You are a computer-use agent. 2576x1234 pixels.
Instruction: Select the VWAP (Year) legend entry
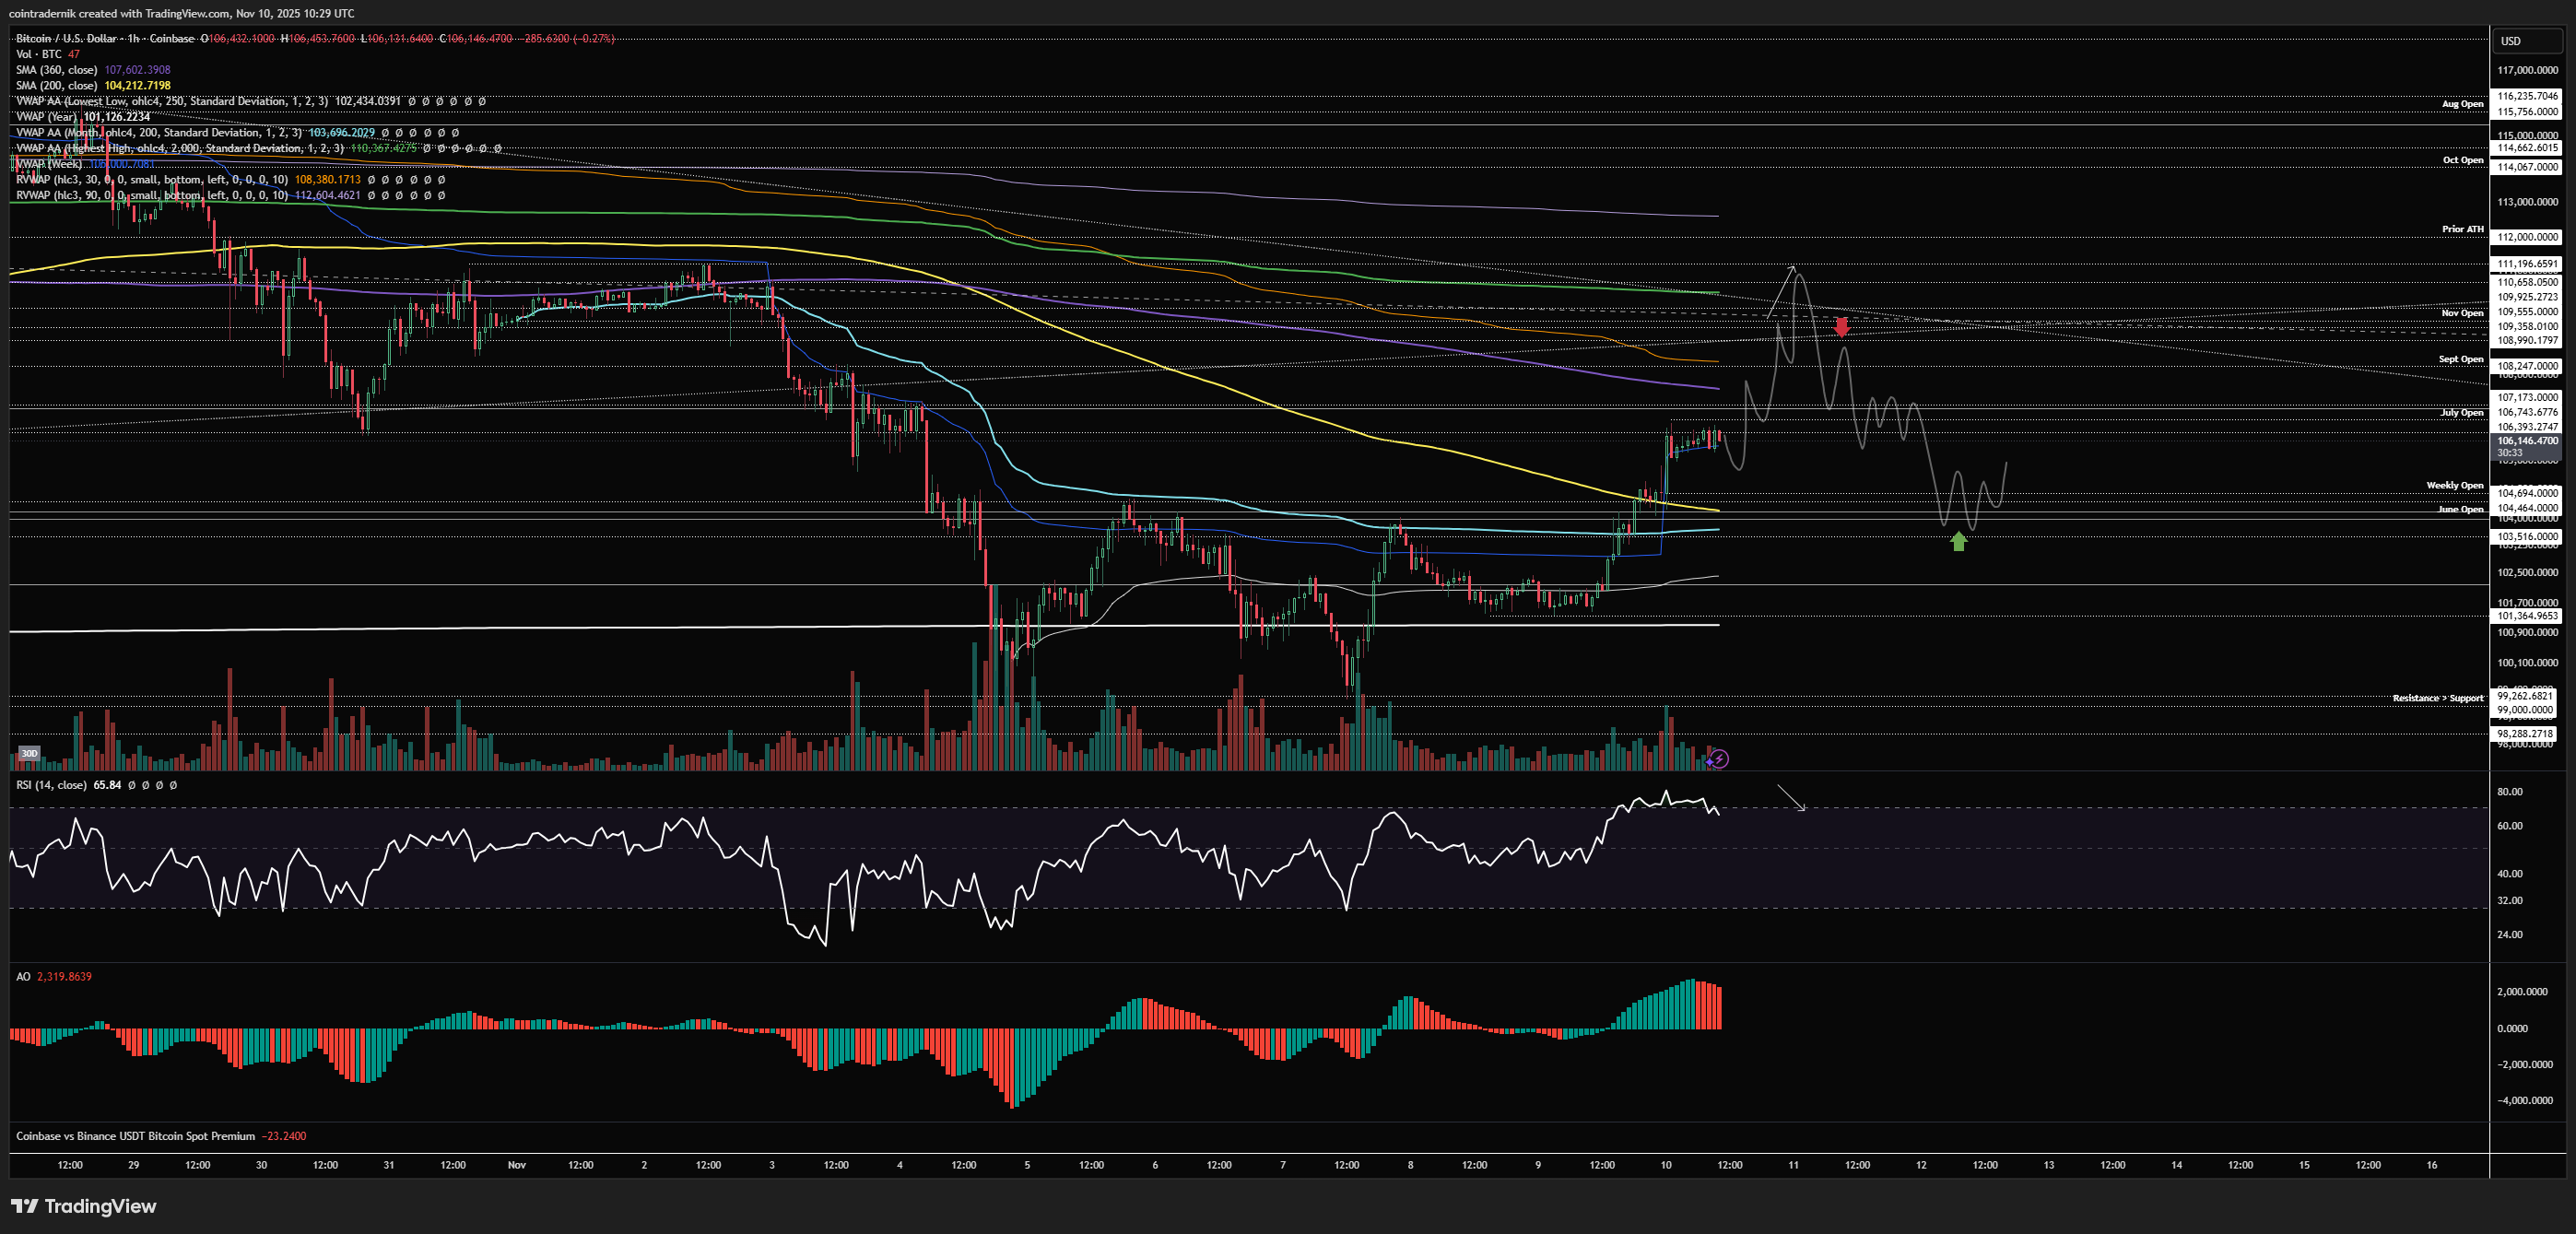(x=46, y=117)
